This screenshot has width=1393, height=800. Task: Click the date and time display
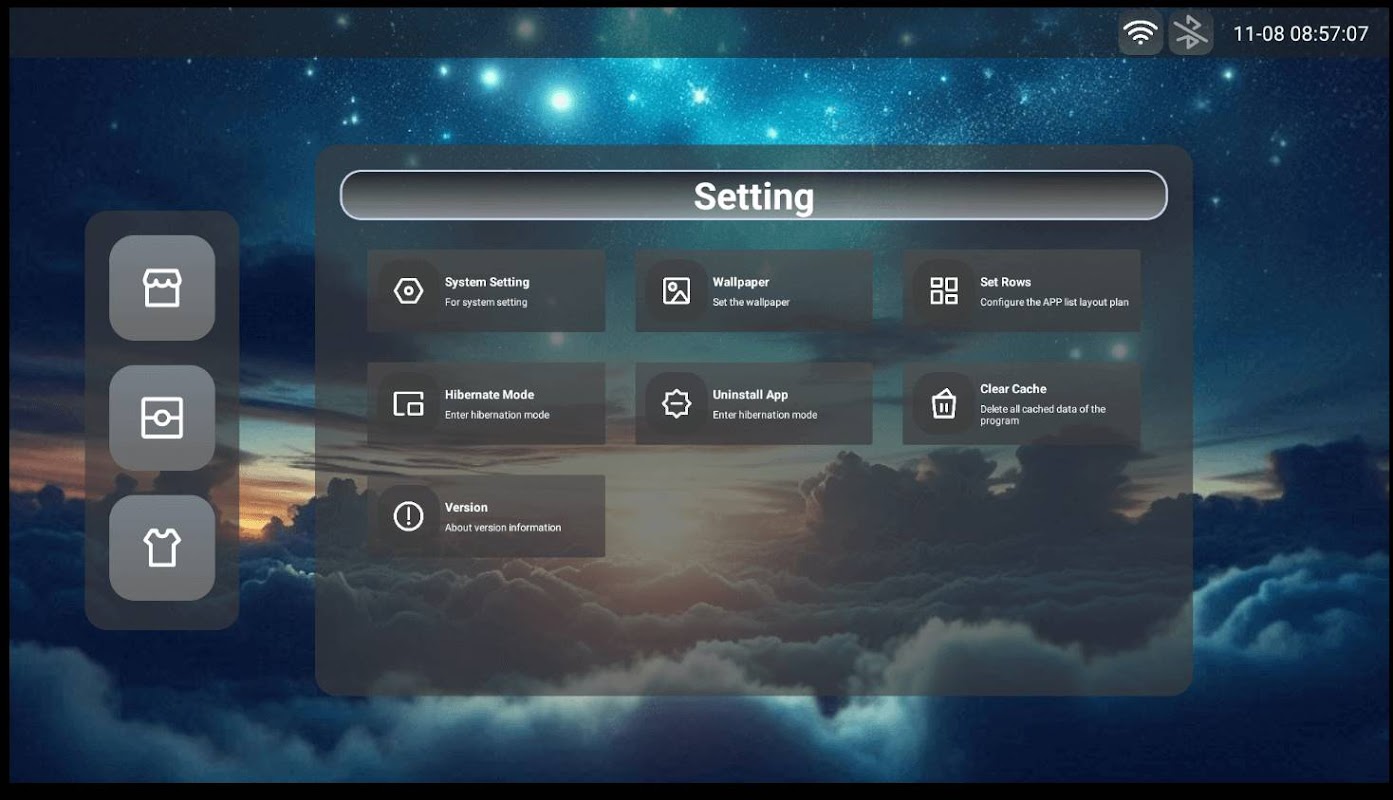pyautogui.click(x=1300, y=34)
